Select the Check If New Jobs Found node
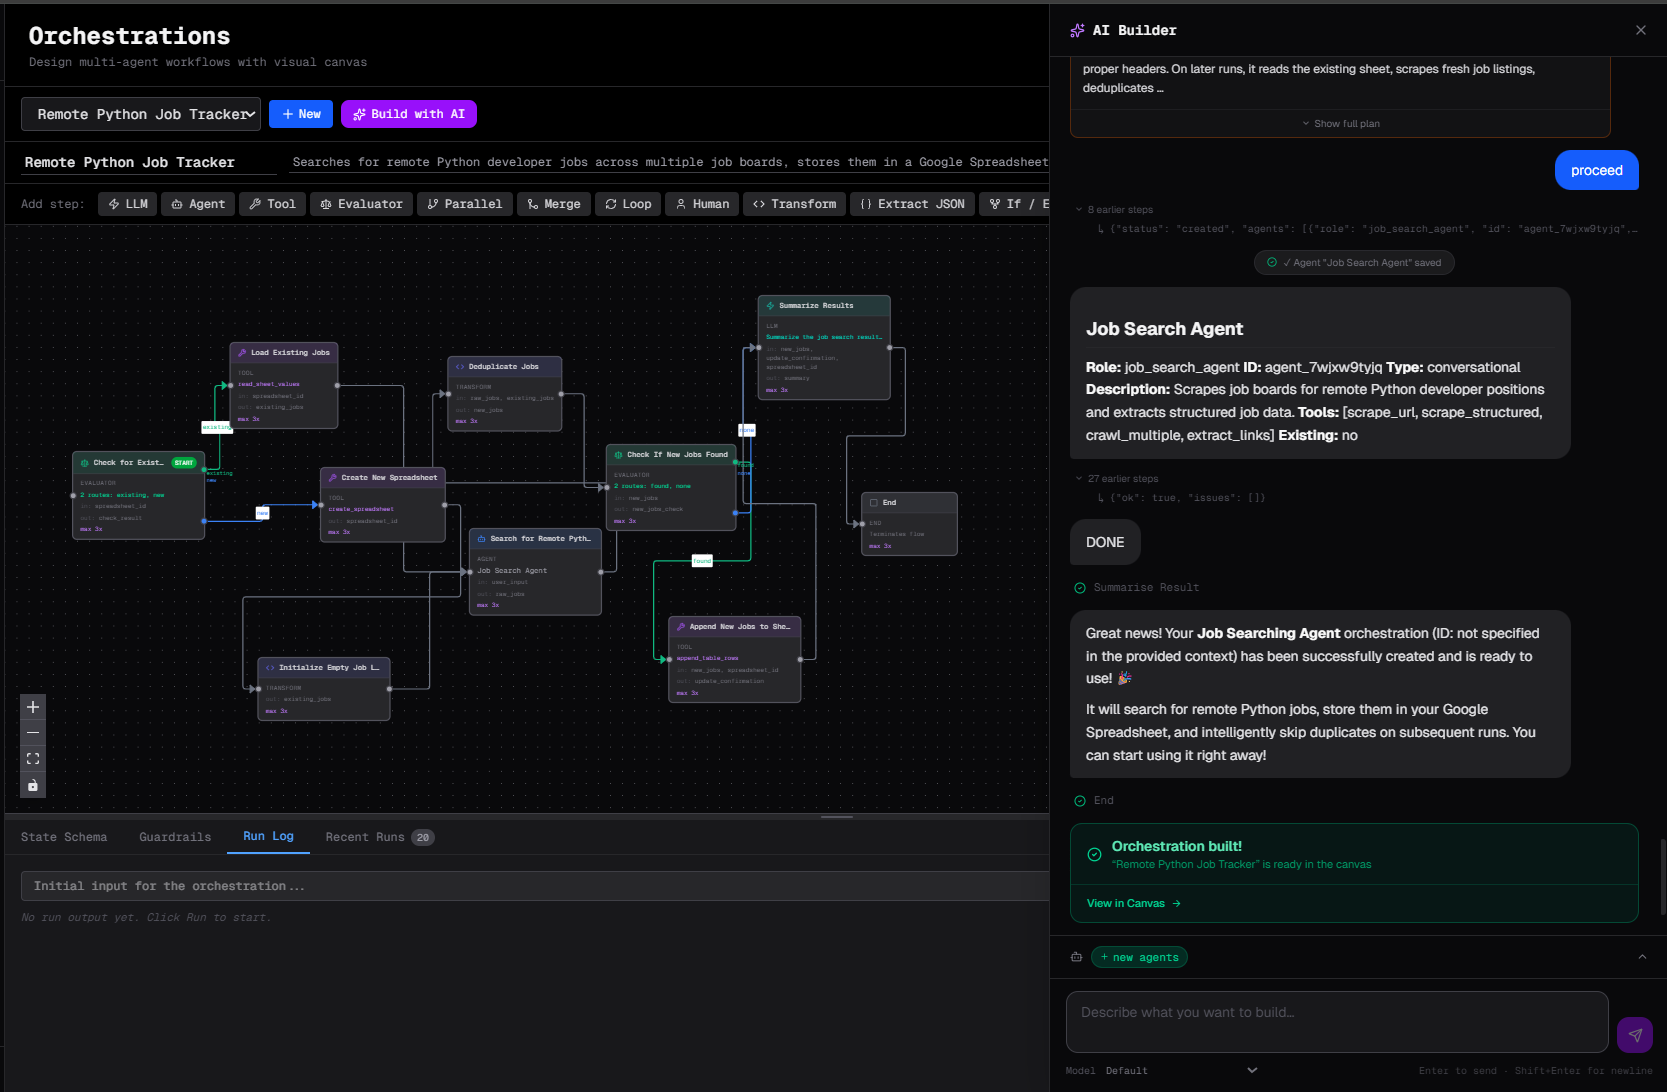This screenshot has width=1667, height=1092. 671,487
